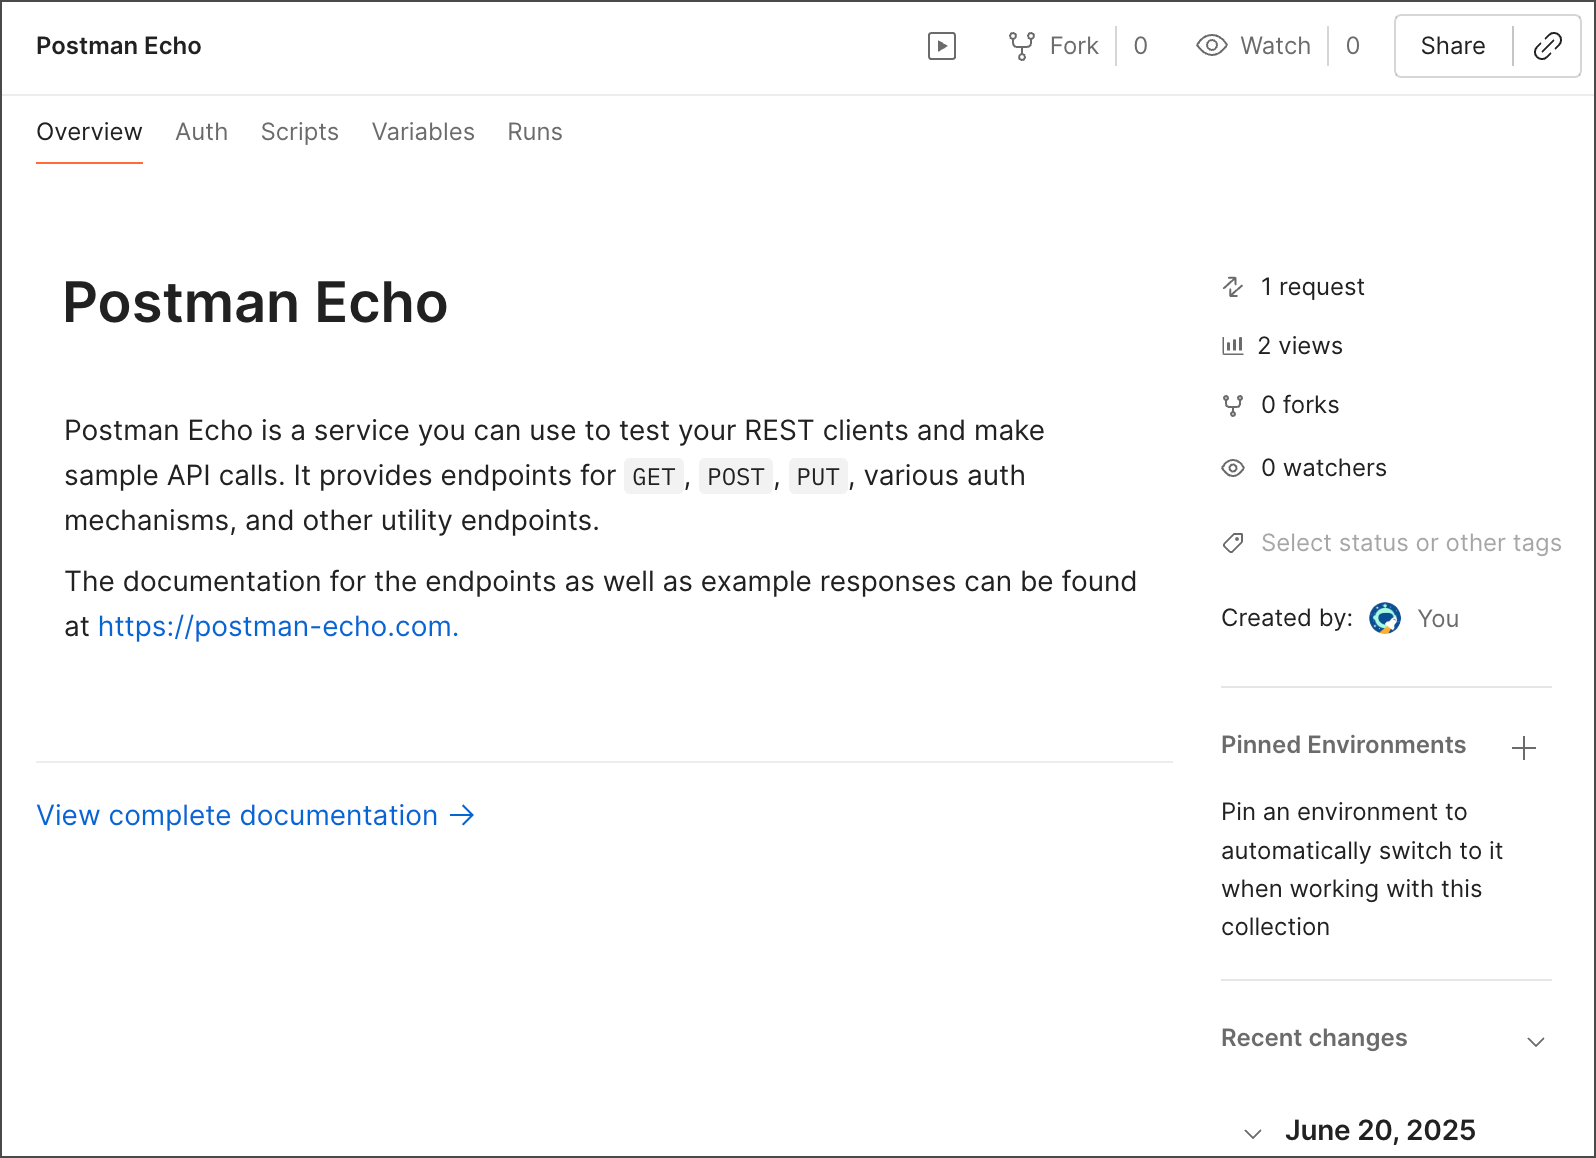The height and width of the screenshot is (1158, 1596).
Task: Follow the https://postman-echo.com link
Action: pyautogui.click(x=278, y=627)
